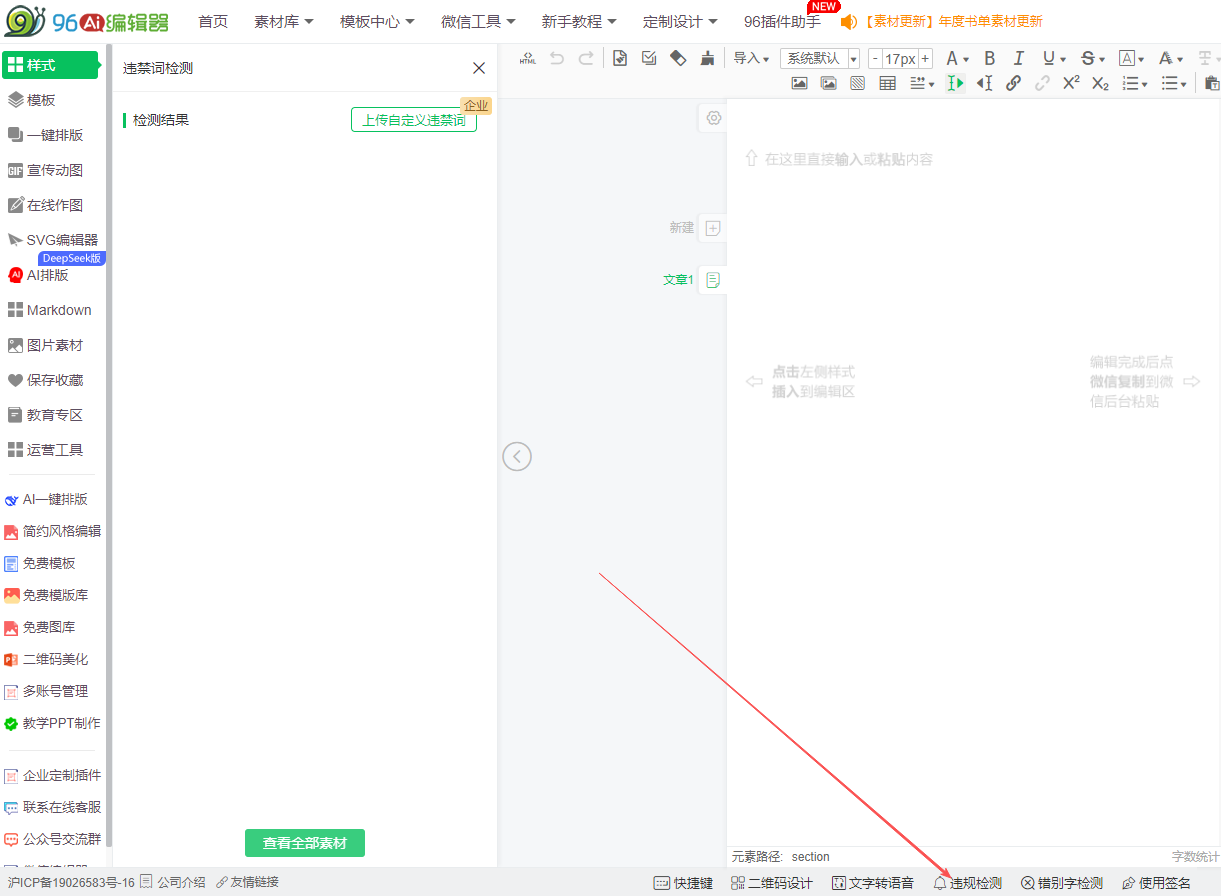
Task: Click the insert hyperlink icon
Action: click(1013, 84)
